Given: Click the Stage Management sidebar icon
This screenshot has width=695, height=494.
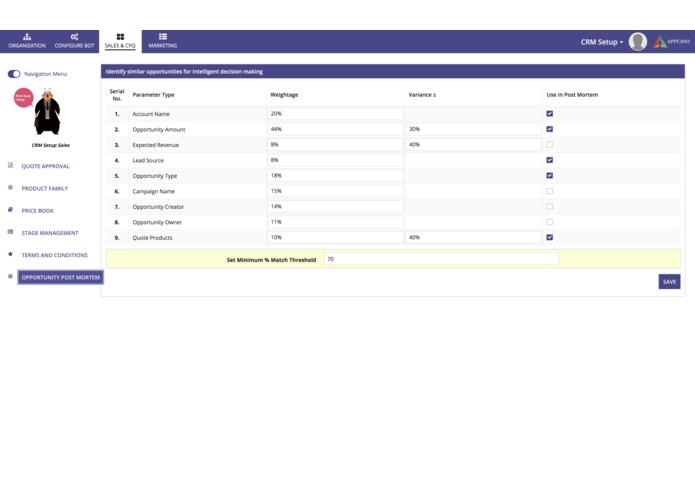Looking at the screenshot, I should [x=10, y=232].
